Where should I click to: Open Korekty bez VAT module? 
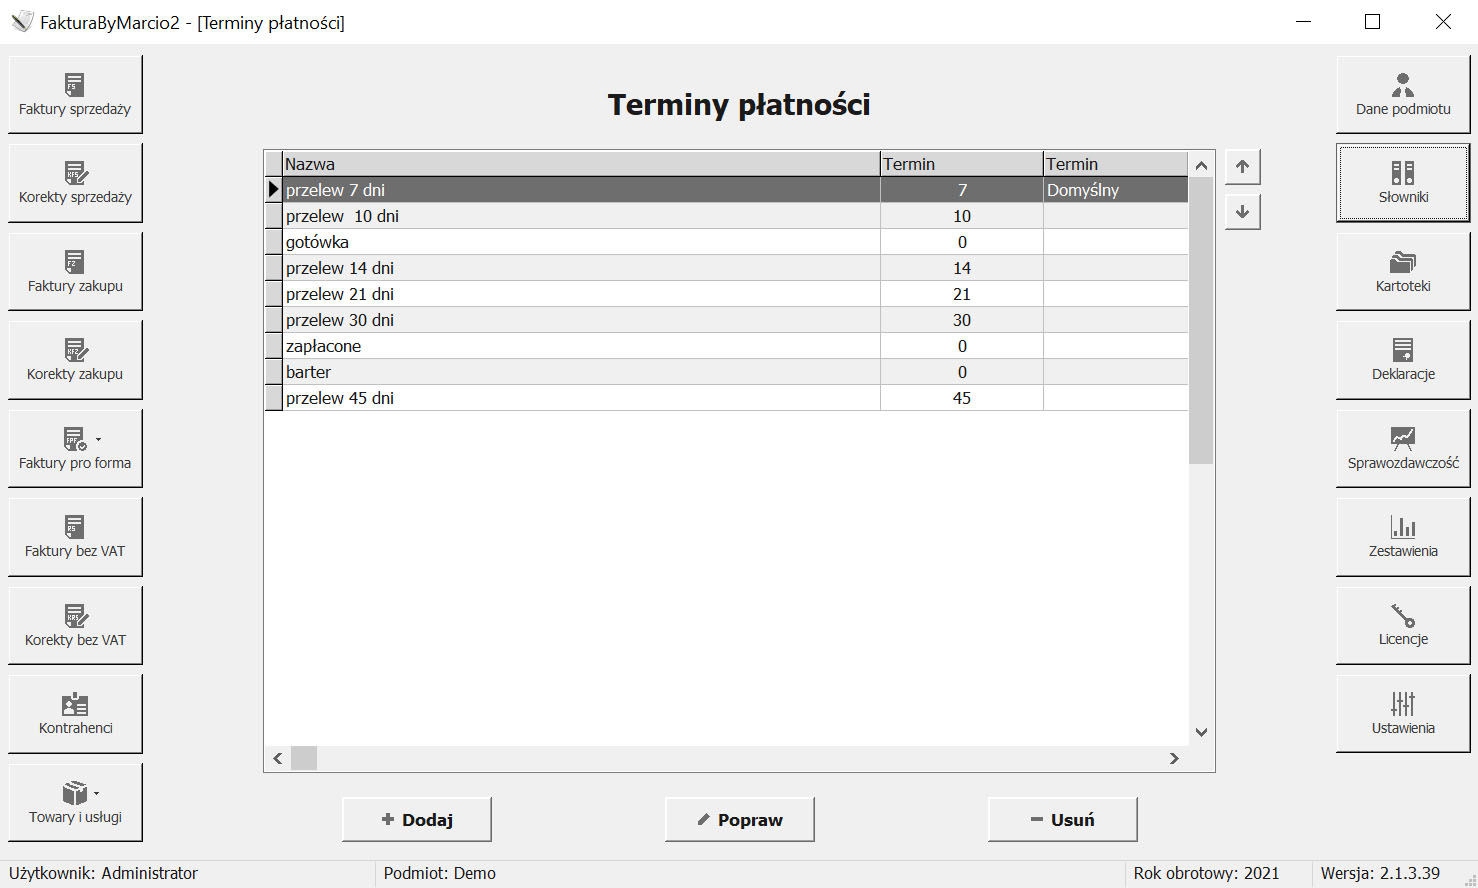(x=75, y=625)
